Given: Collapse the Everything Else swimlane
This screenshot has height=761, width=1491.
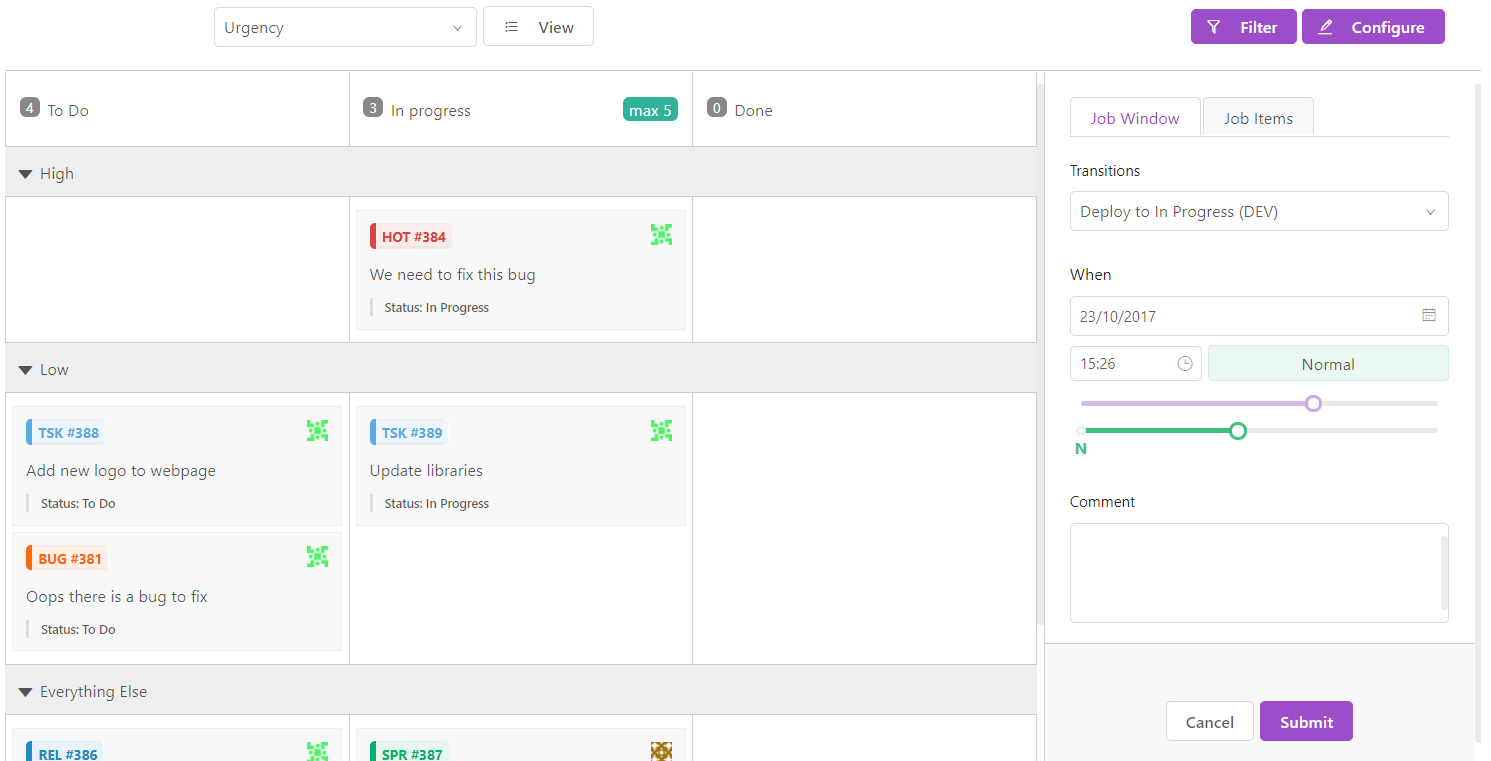Looking at the screenshot, I should pyautogui.click(x=26, y=692).
